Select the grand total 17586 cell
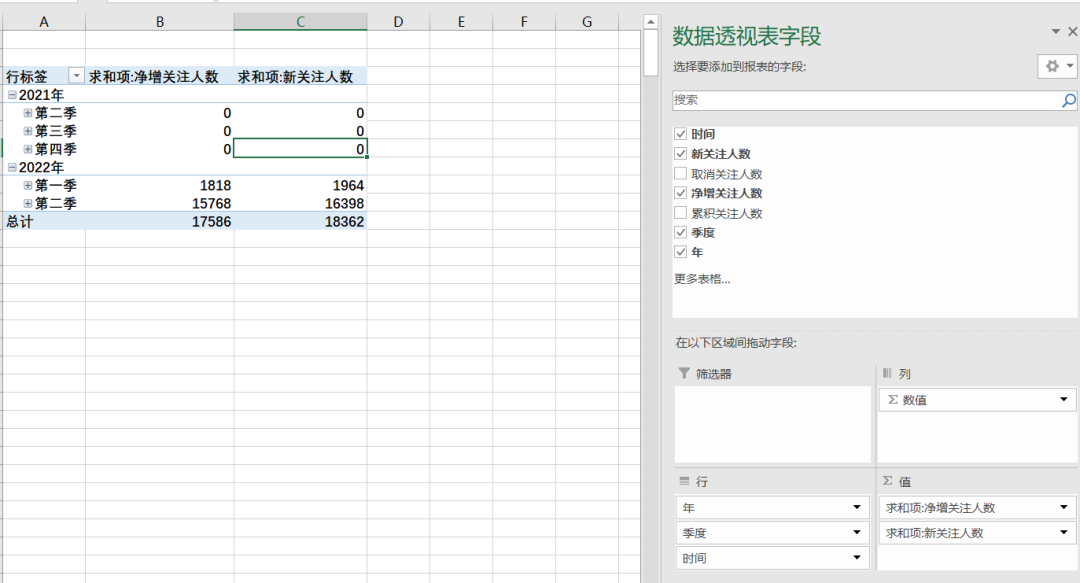1080x583 pixels. 160,221
